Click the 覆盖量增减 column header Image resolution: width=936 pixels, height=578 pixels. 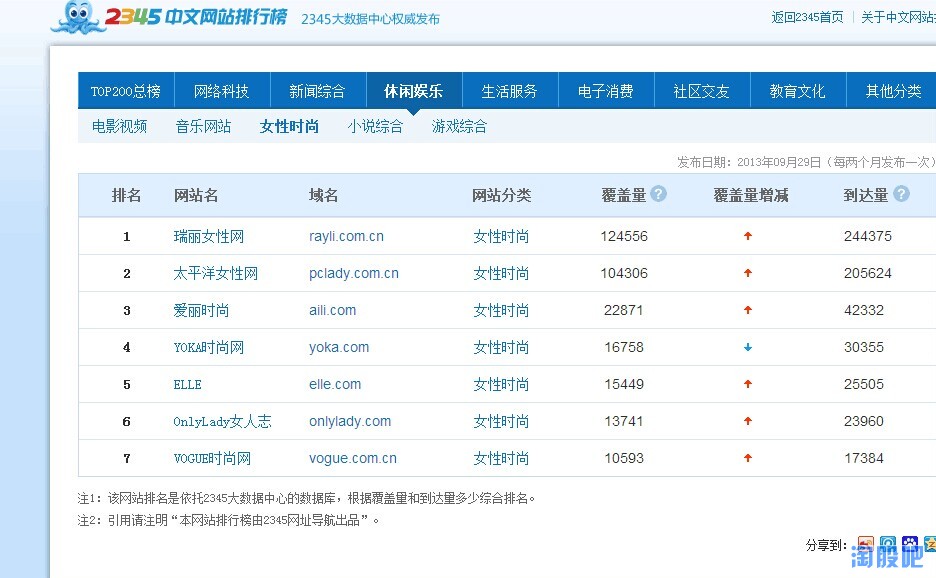pyautogui.click(x=751, y=195)
